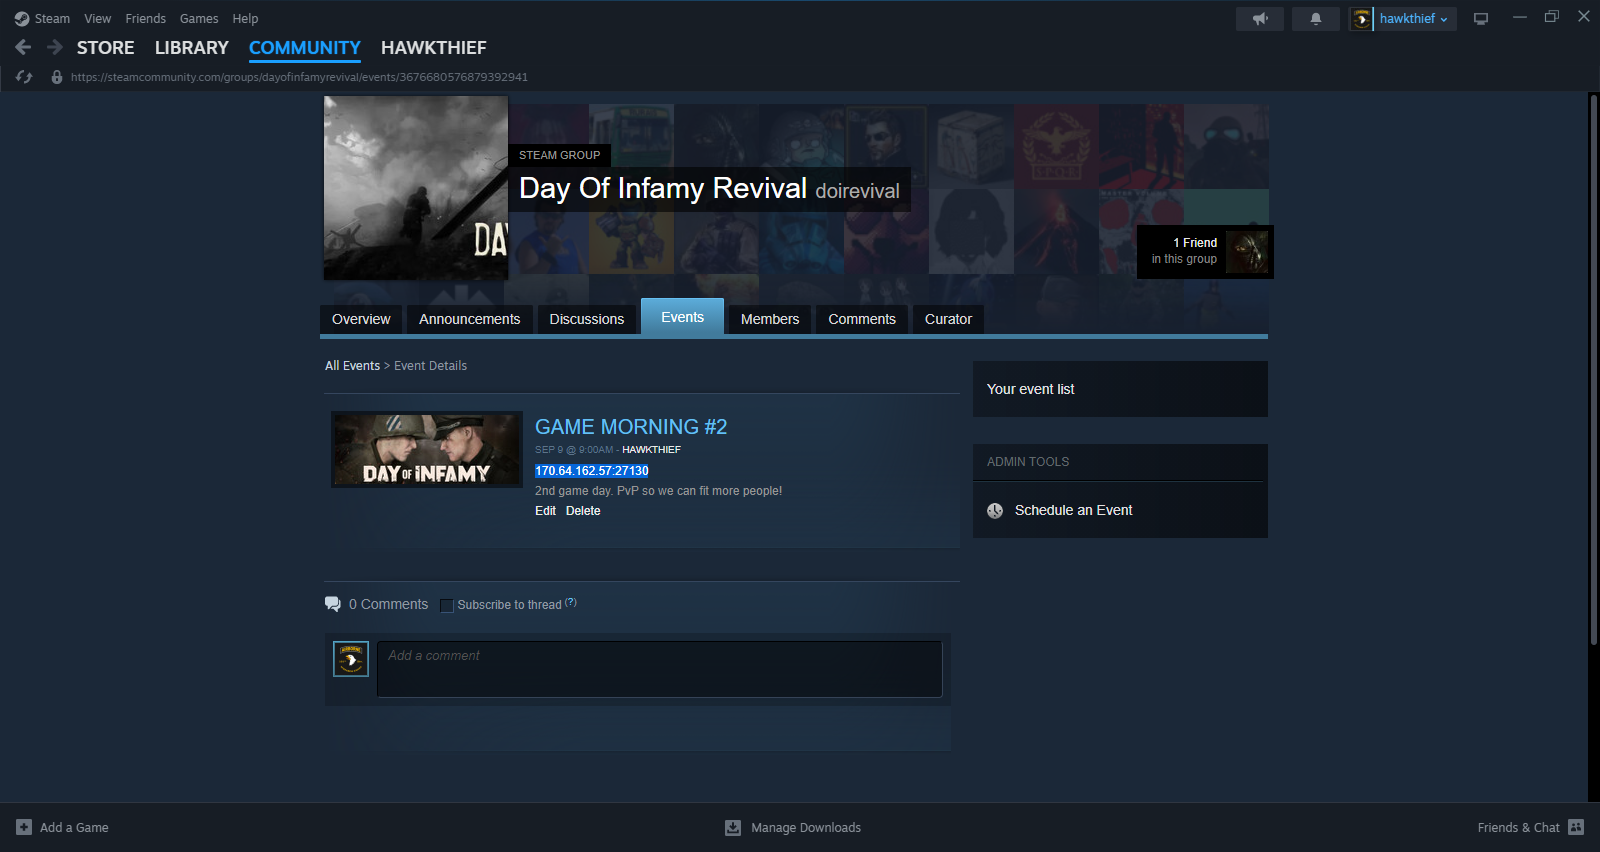Go forward using the forward arrow
This screenshot has height=852, width=1600.
click(55, 47)
